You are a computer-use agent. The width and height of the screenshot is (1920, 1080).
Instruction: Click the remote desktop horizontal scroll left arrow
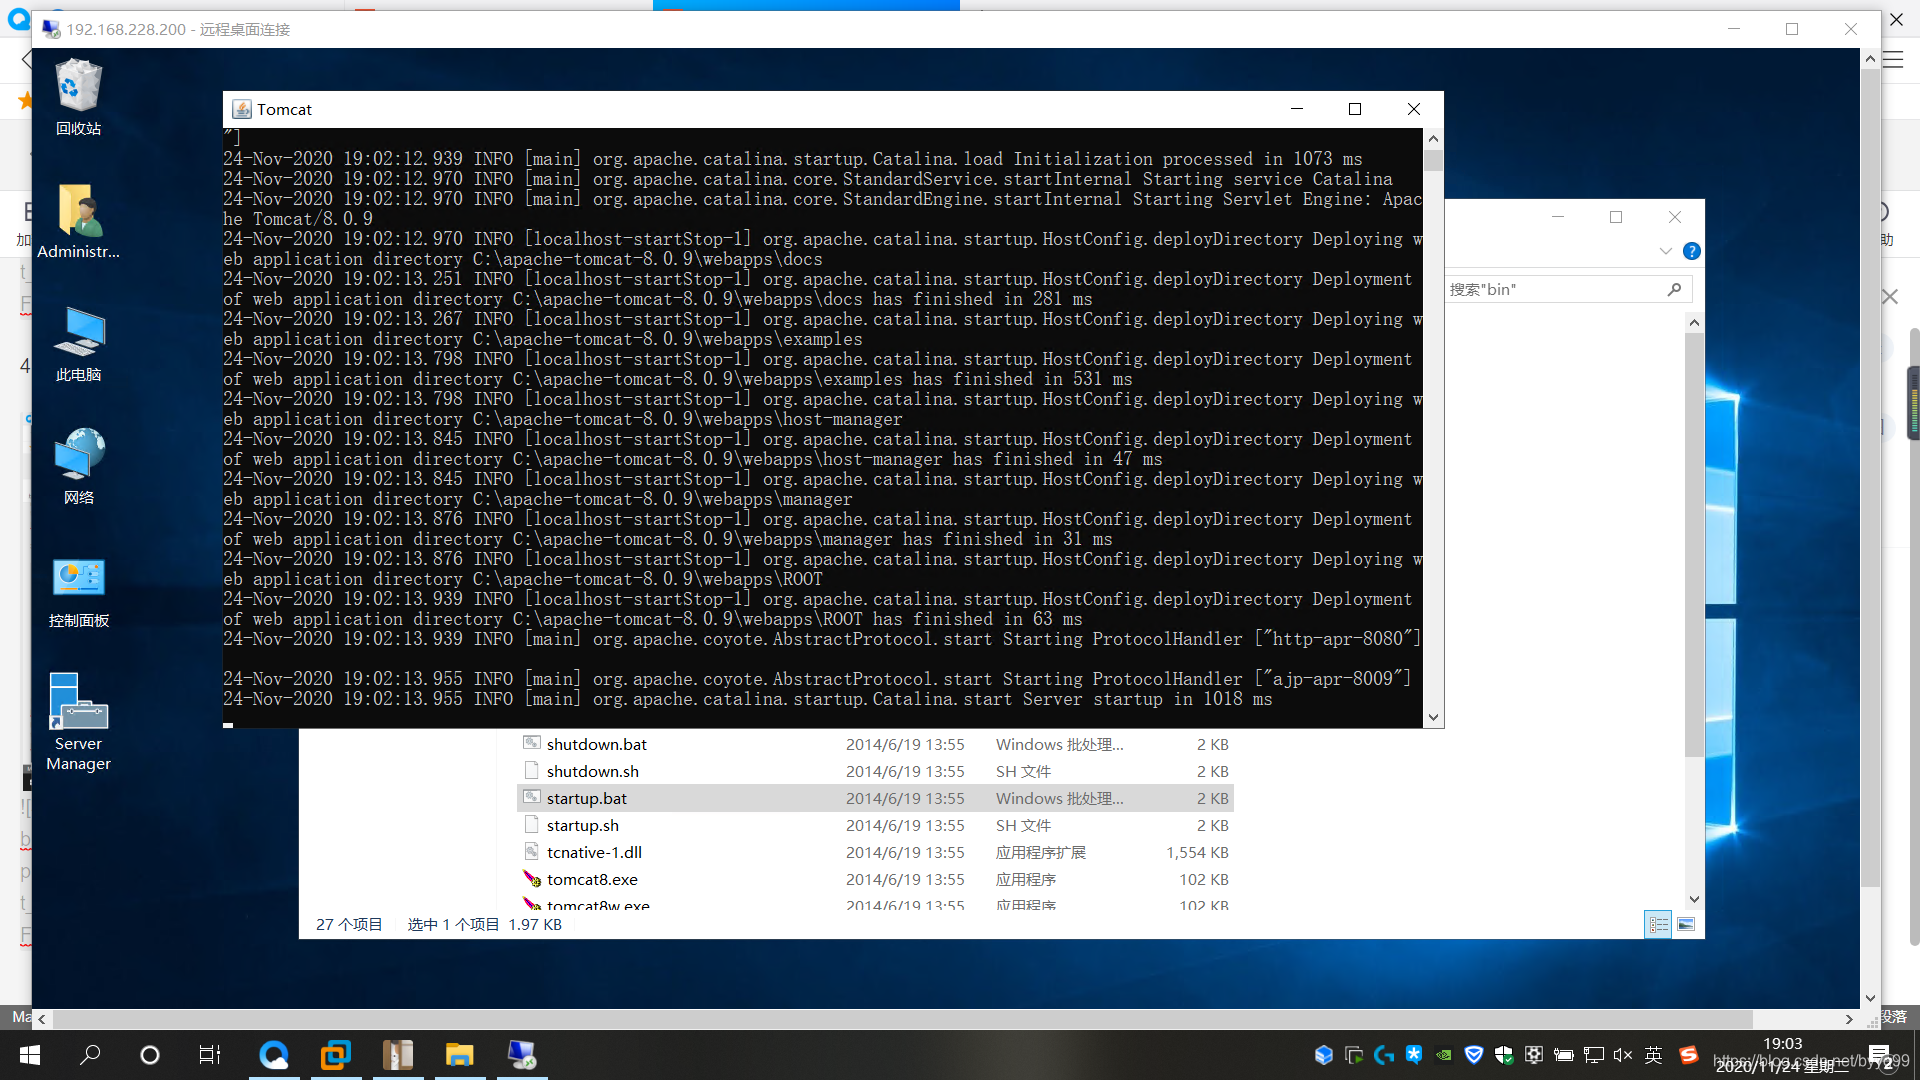[42, 1019]
